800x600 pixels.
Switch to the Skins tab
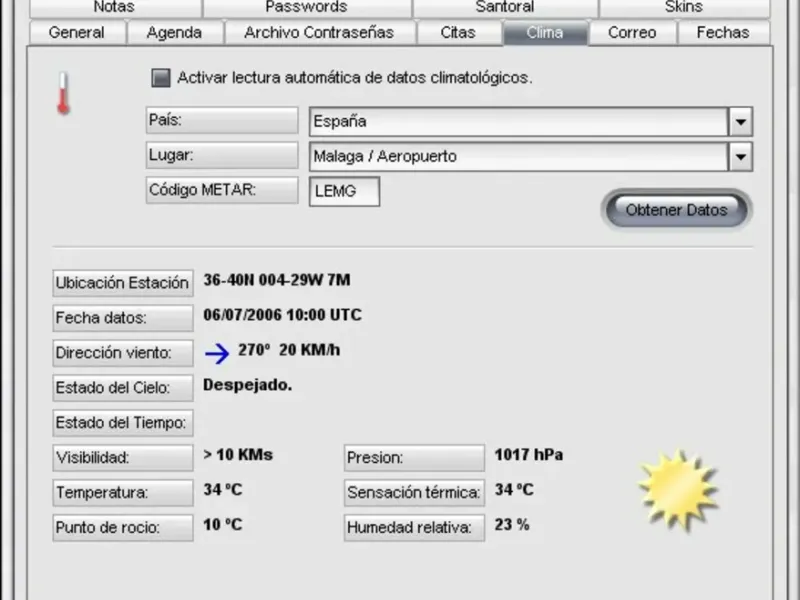(x=684, y=7)
